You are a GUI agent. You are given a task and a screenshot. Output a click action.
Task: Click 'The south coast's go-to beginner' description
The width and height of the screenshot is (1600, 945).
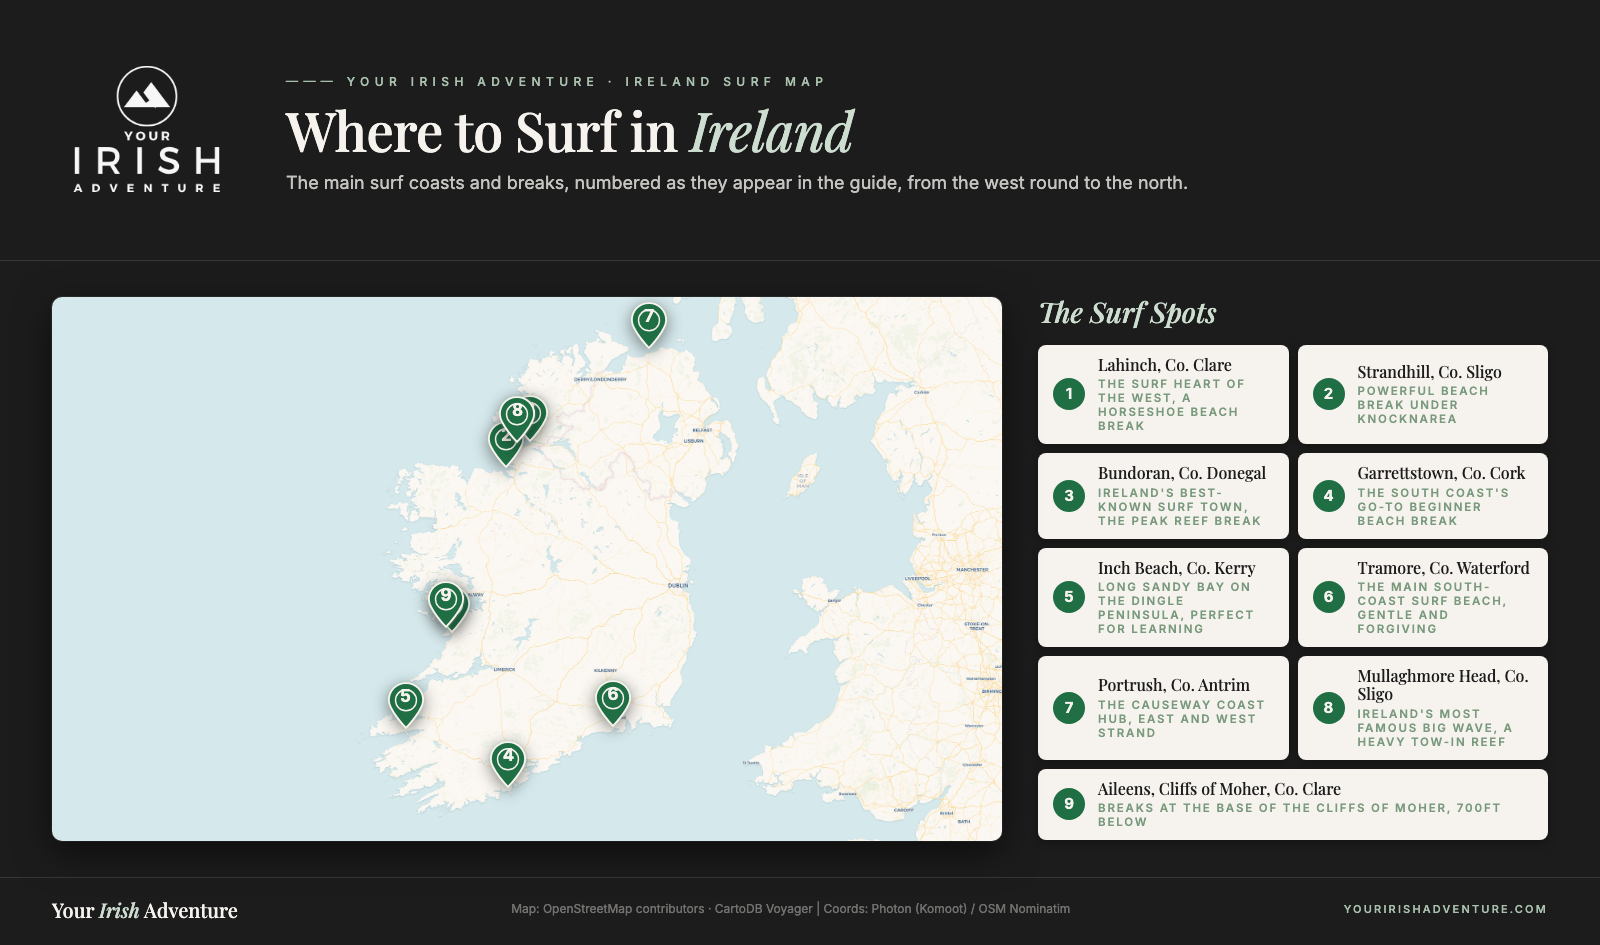(x=1433, y=507)
